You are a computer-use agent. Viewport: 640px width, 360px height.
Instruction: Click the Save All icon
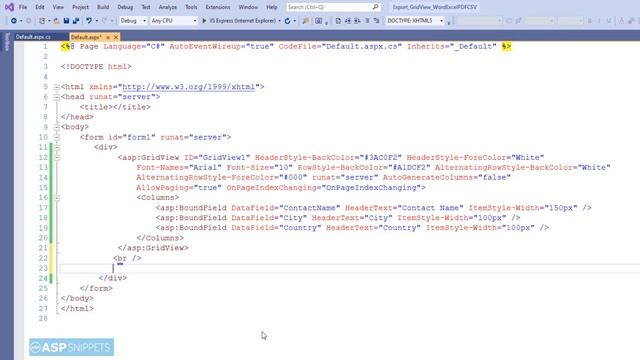76,21
